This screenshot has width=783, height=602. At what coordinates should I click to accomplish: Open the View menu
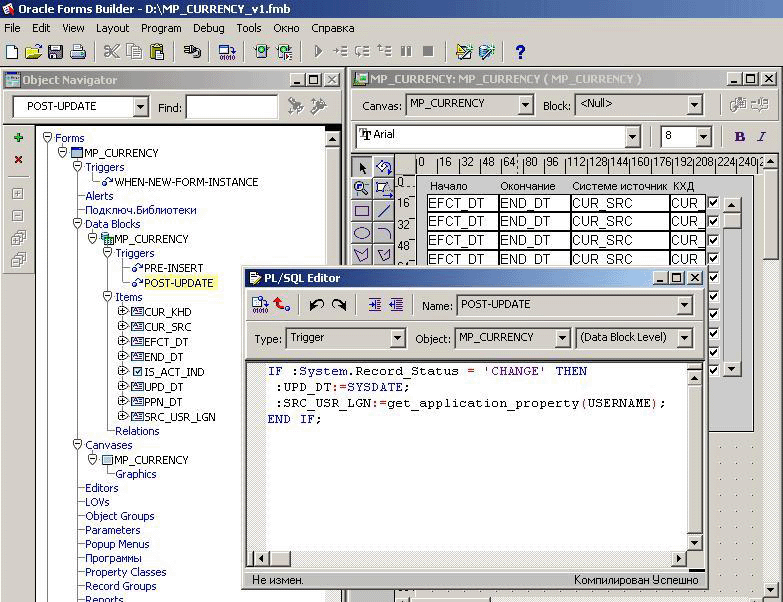tap(73, 28)
